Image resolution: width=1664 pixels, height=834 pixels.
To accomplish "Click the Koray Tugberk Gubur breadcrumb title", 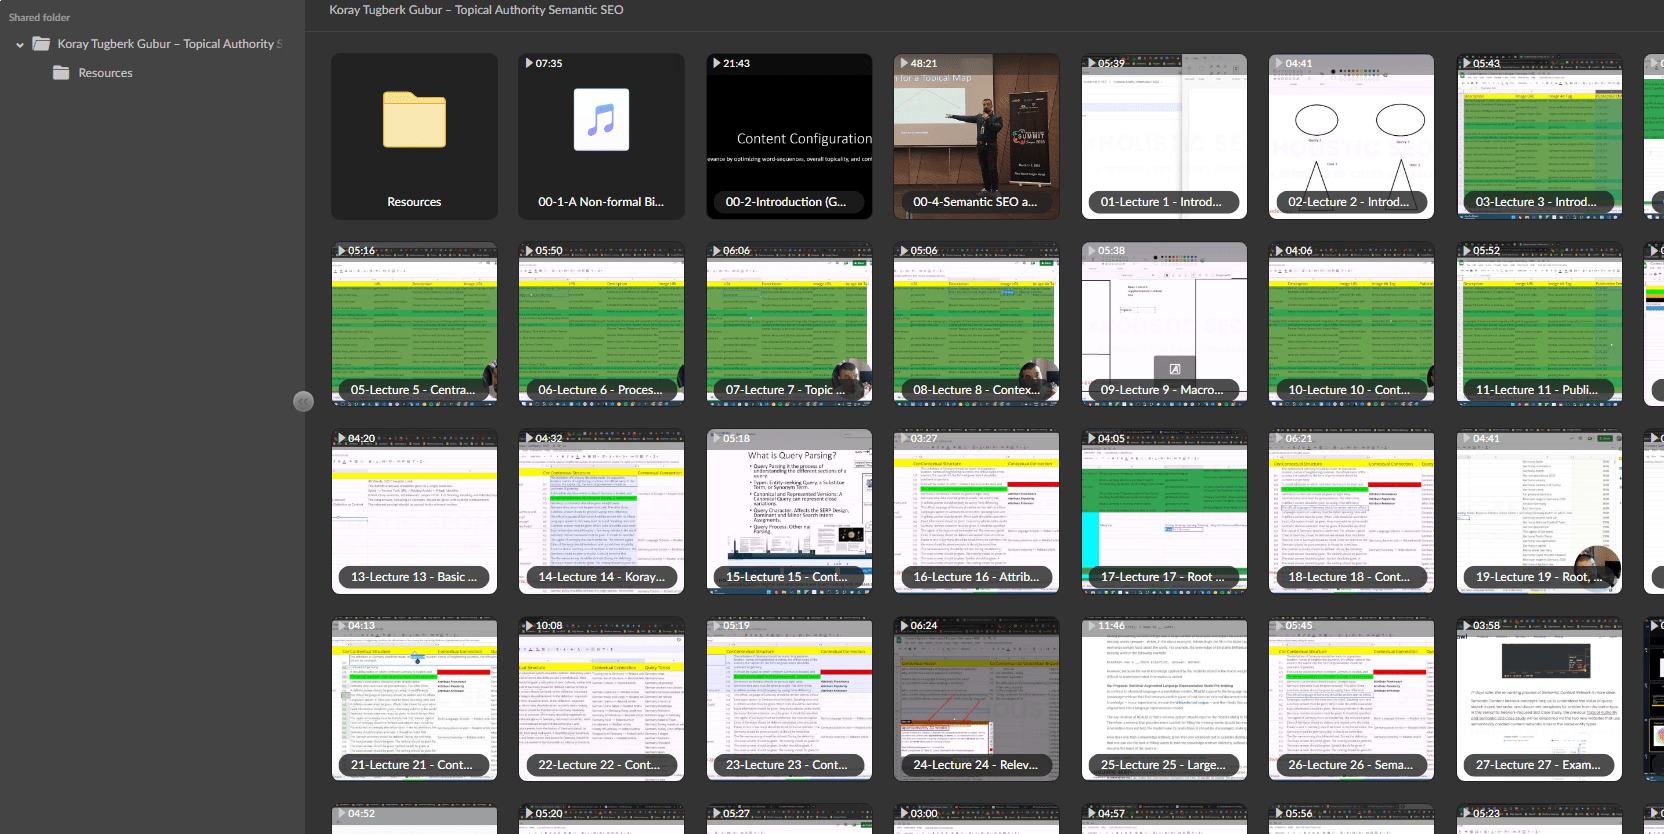I will [x=476, y=10].
